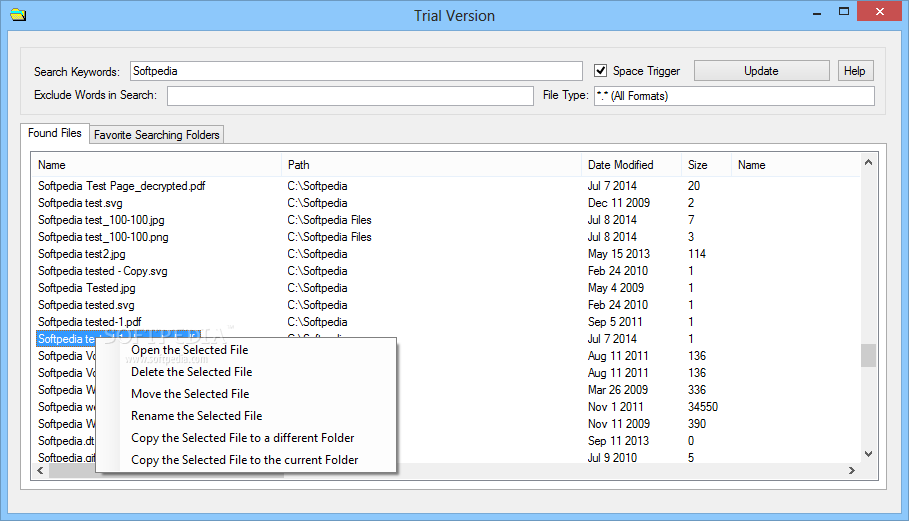The height and width of the screenshot is (521, 909).
Task: Click date Nov 11 2009
Action: pyautogui.click(x=619, y=424)
